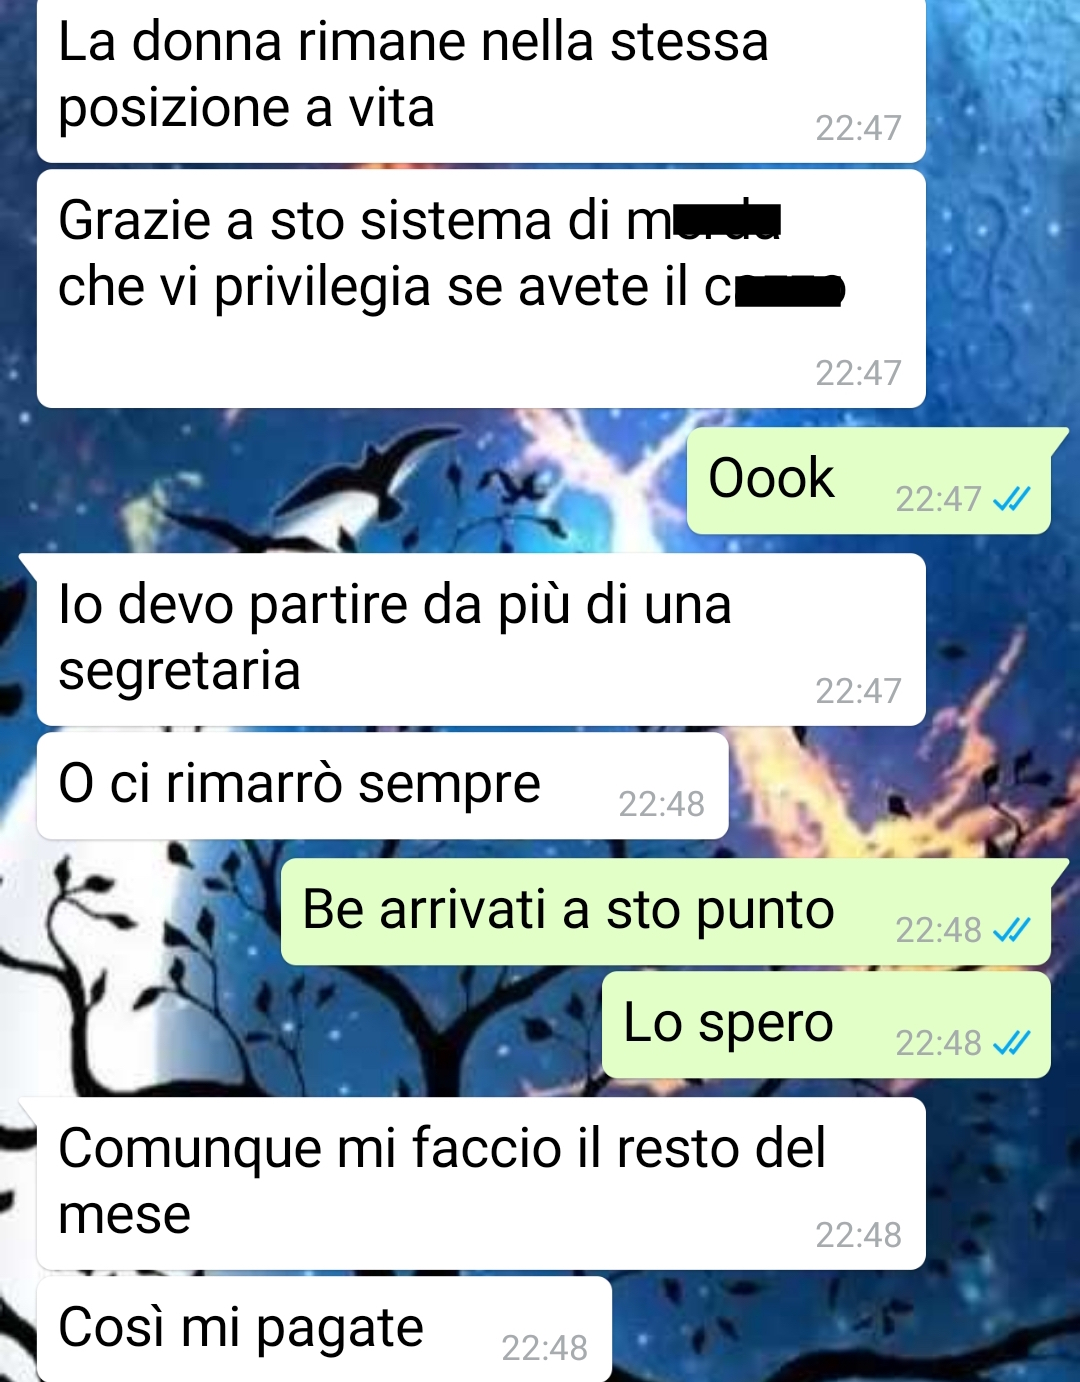Tap the 'Così mi pagate' message bubble

point(324,1330)
